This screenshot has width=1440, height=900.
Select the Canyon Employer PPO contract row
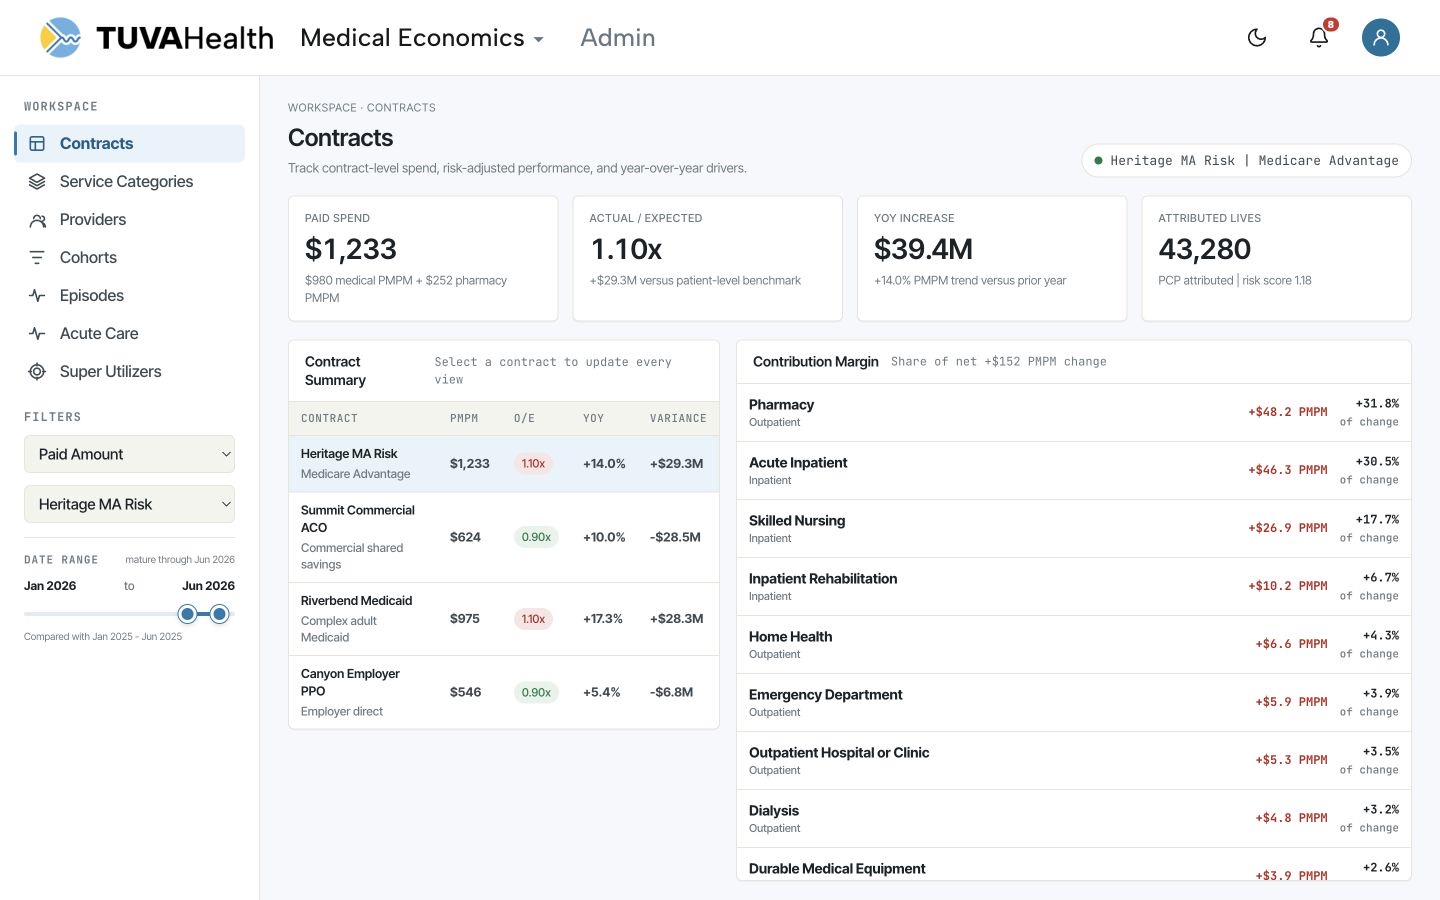click(x=504, y=692)
